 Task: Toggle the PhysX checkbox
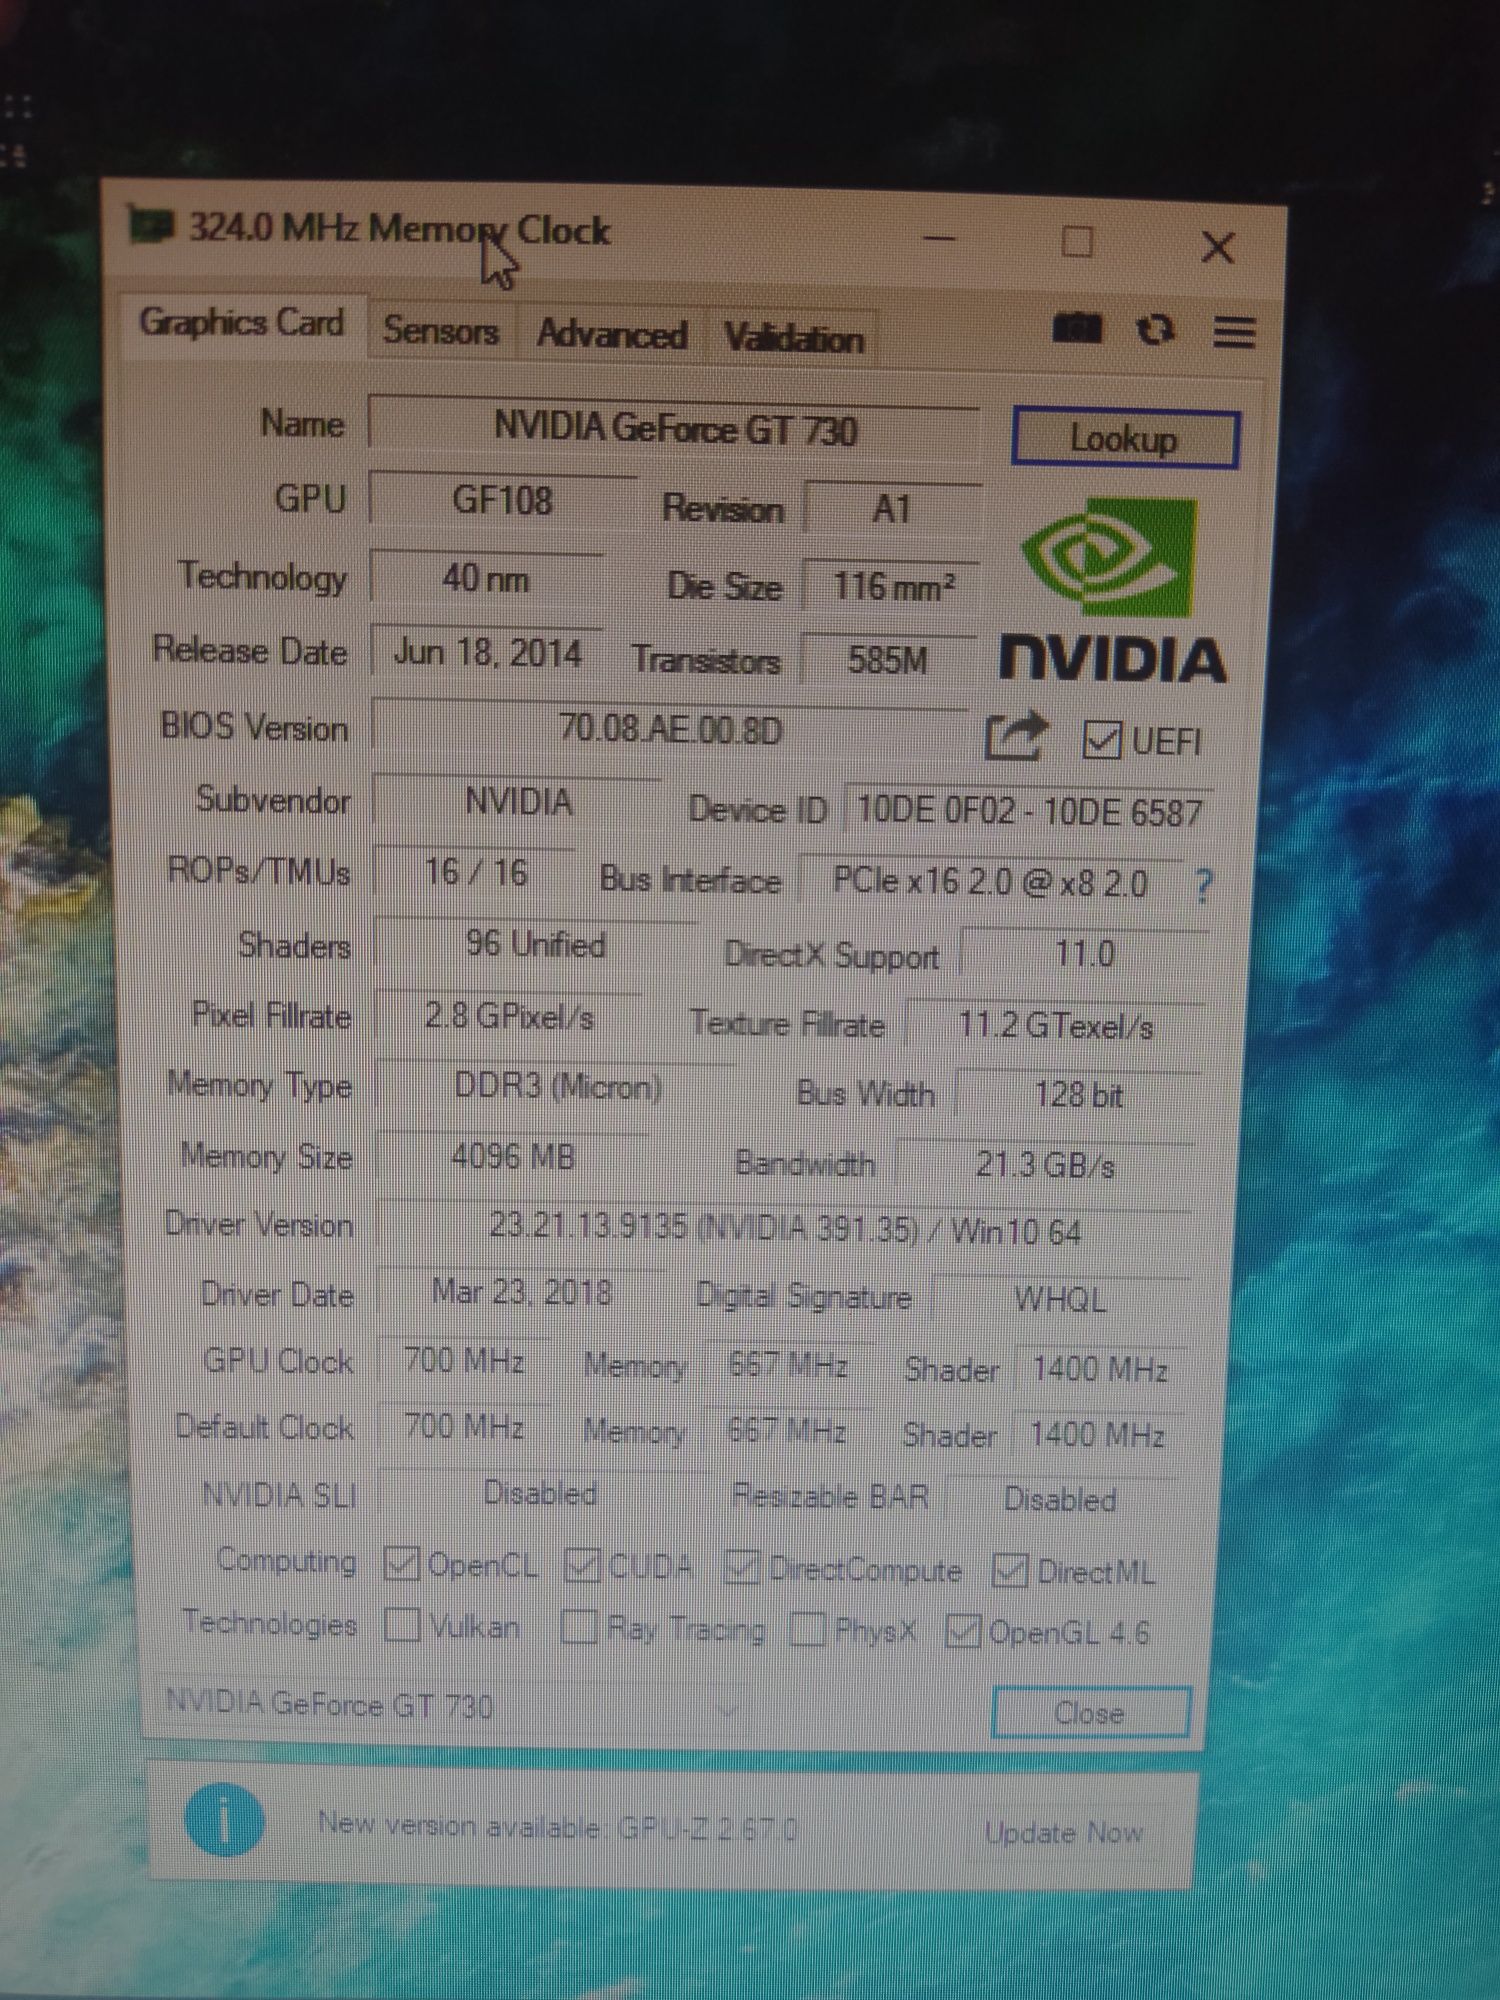tap(806, 1630)
